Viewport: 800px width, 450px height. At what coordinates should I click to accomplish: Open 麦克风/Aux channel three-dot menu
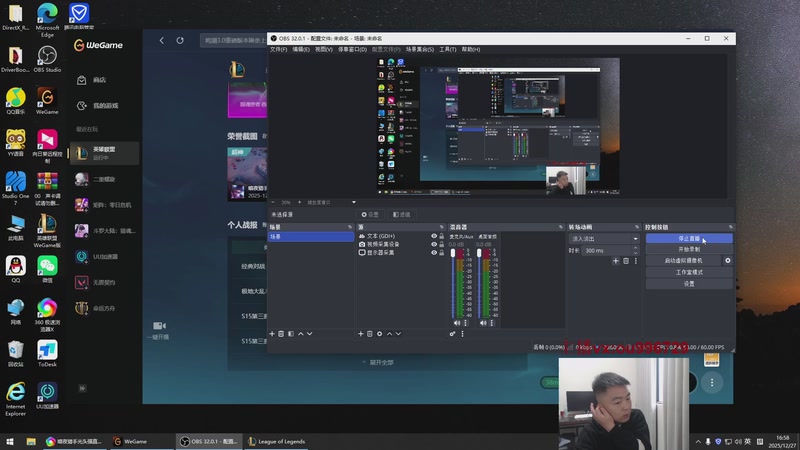tap(465, 323)
